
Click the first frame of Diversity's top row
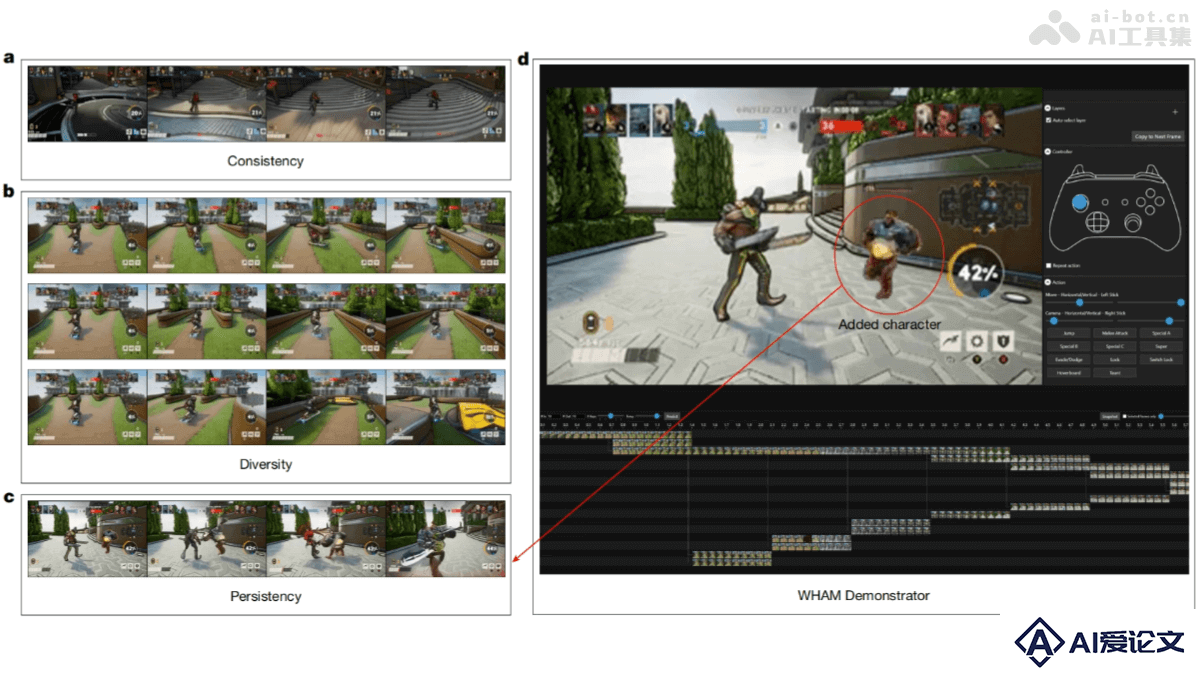pyautogui.click(x=88, y=235)
